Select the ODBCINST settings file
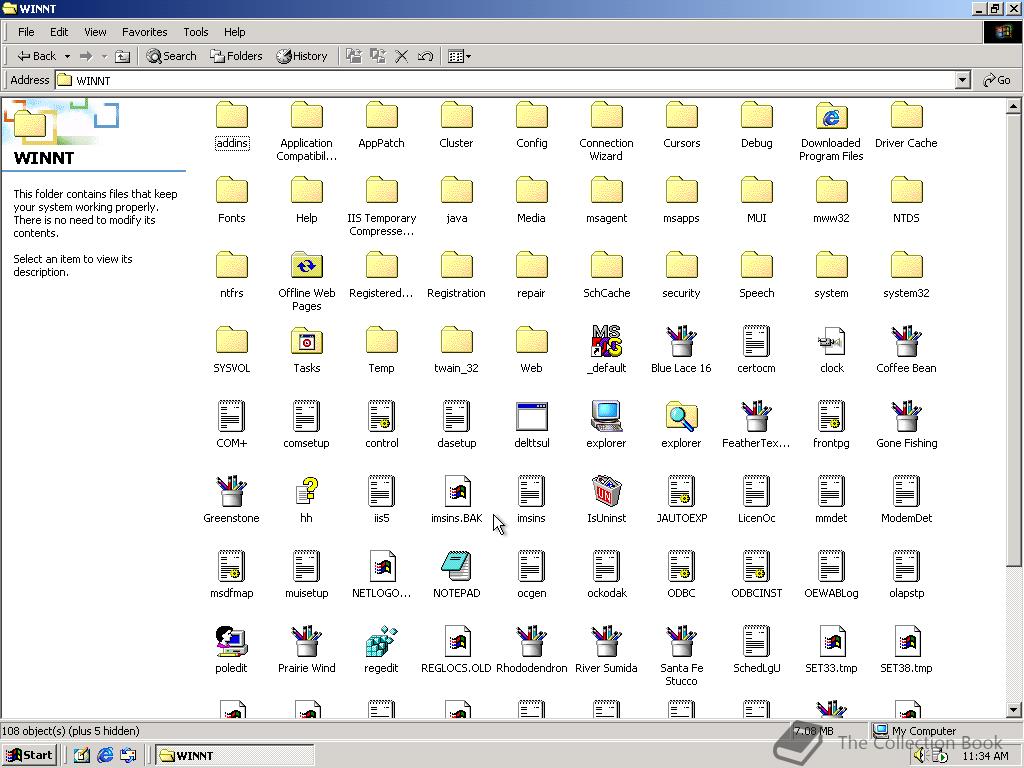 coord(756,566)
